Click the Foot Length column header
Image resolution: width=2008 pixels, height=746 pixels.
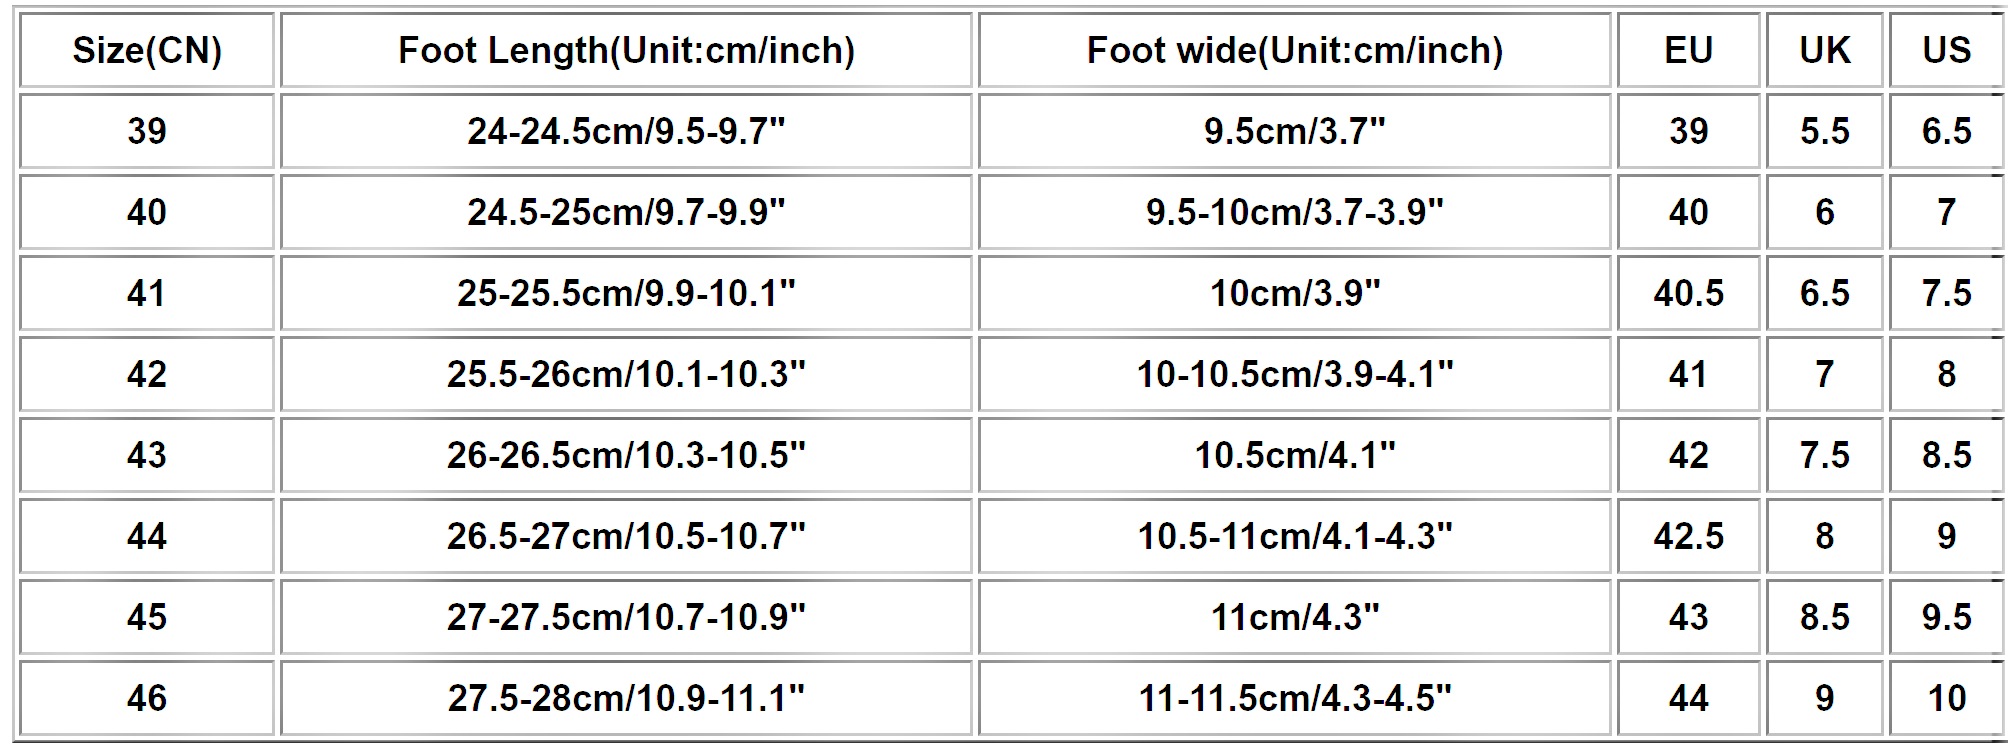pyautogui.click(x=626, y=50)
